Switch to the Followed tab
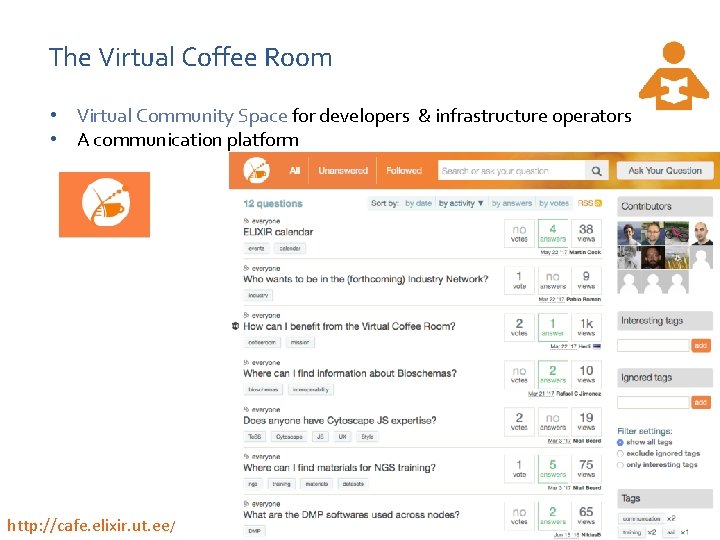Image resolution: width=720 pixels, height=540 pixels. coord(404,171)
